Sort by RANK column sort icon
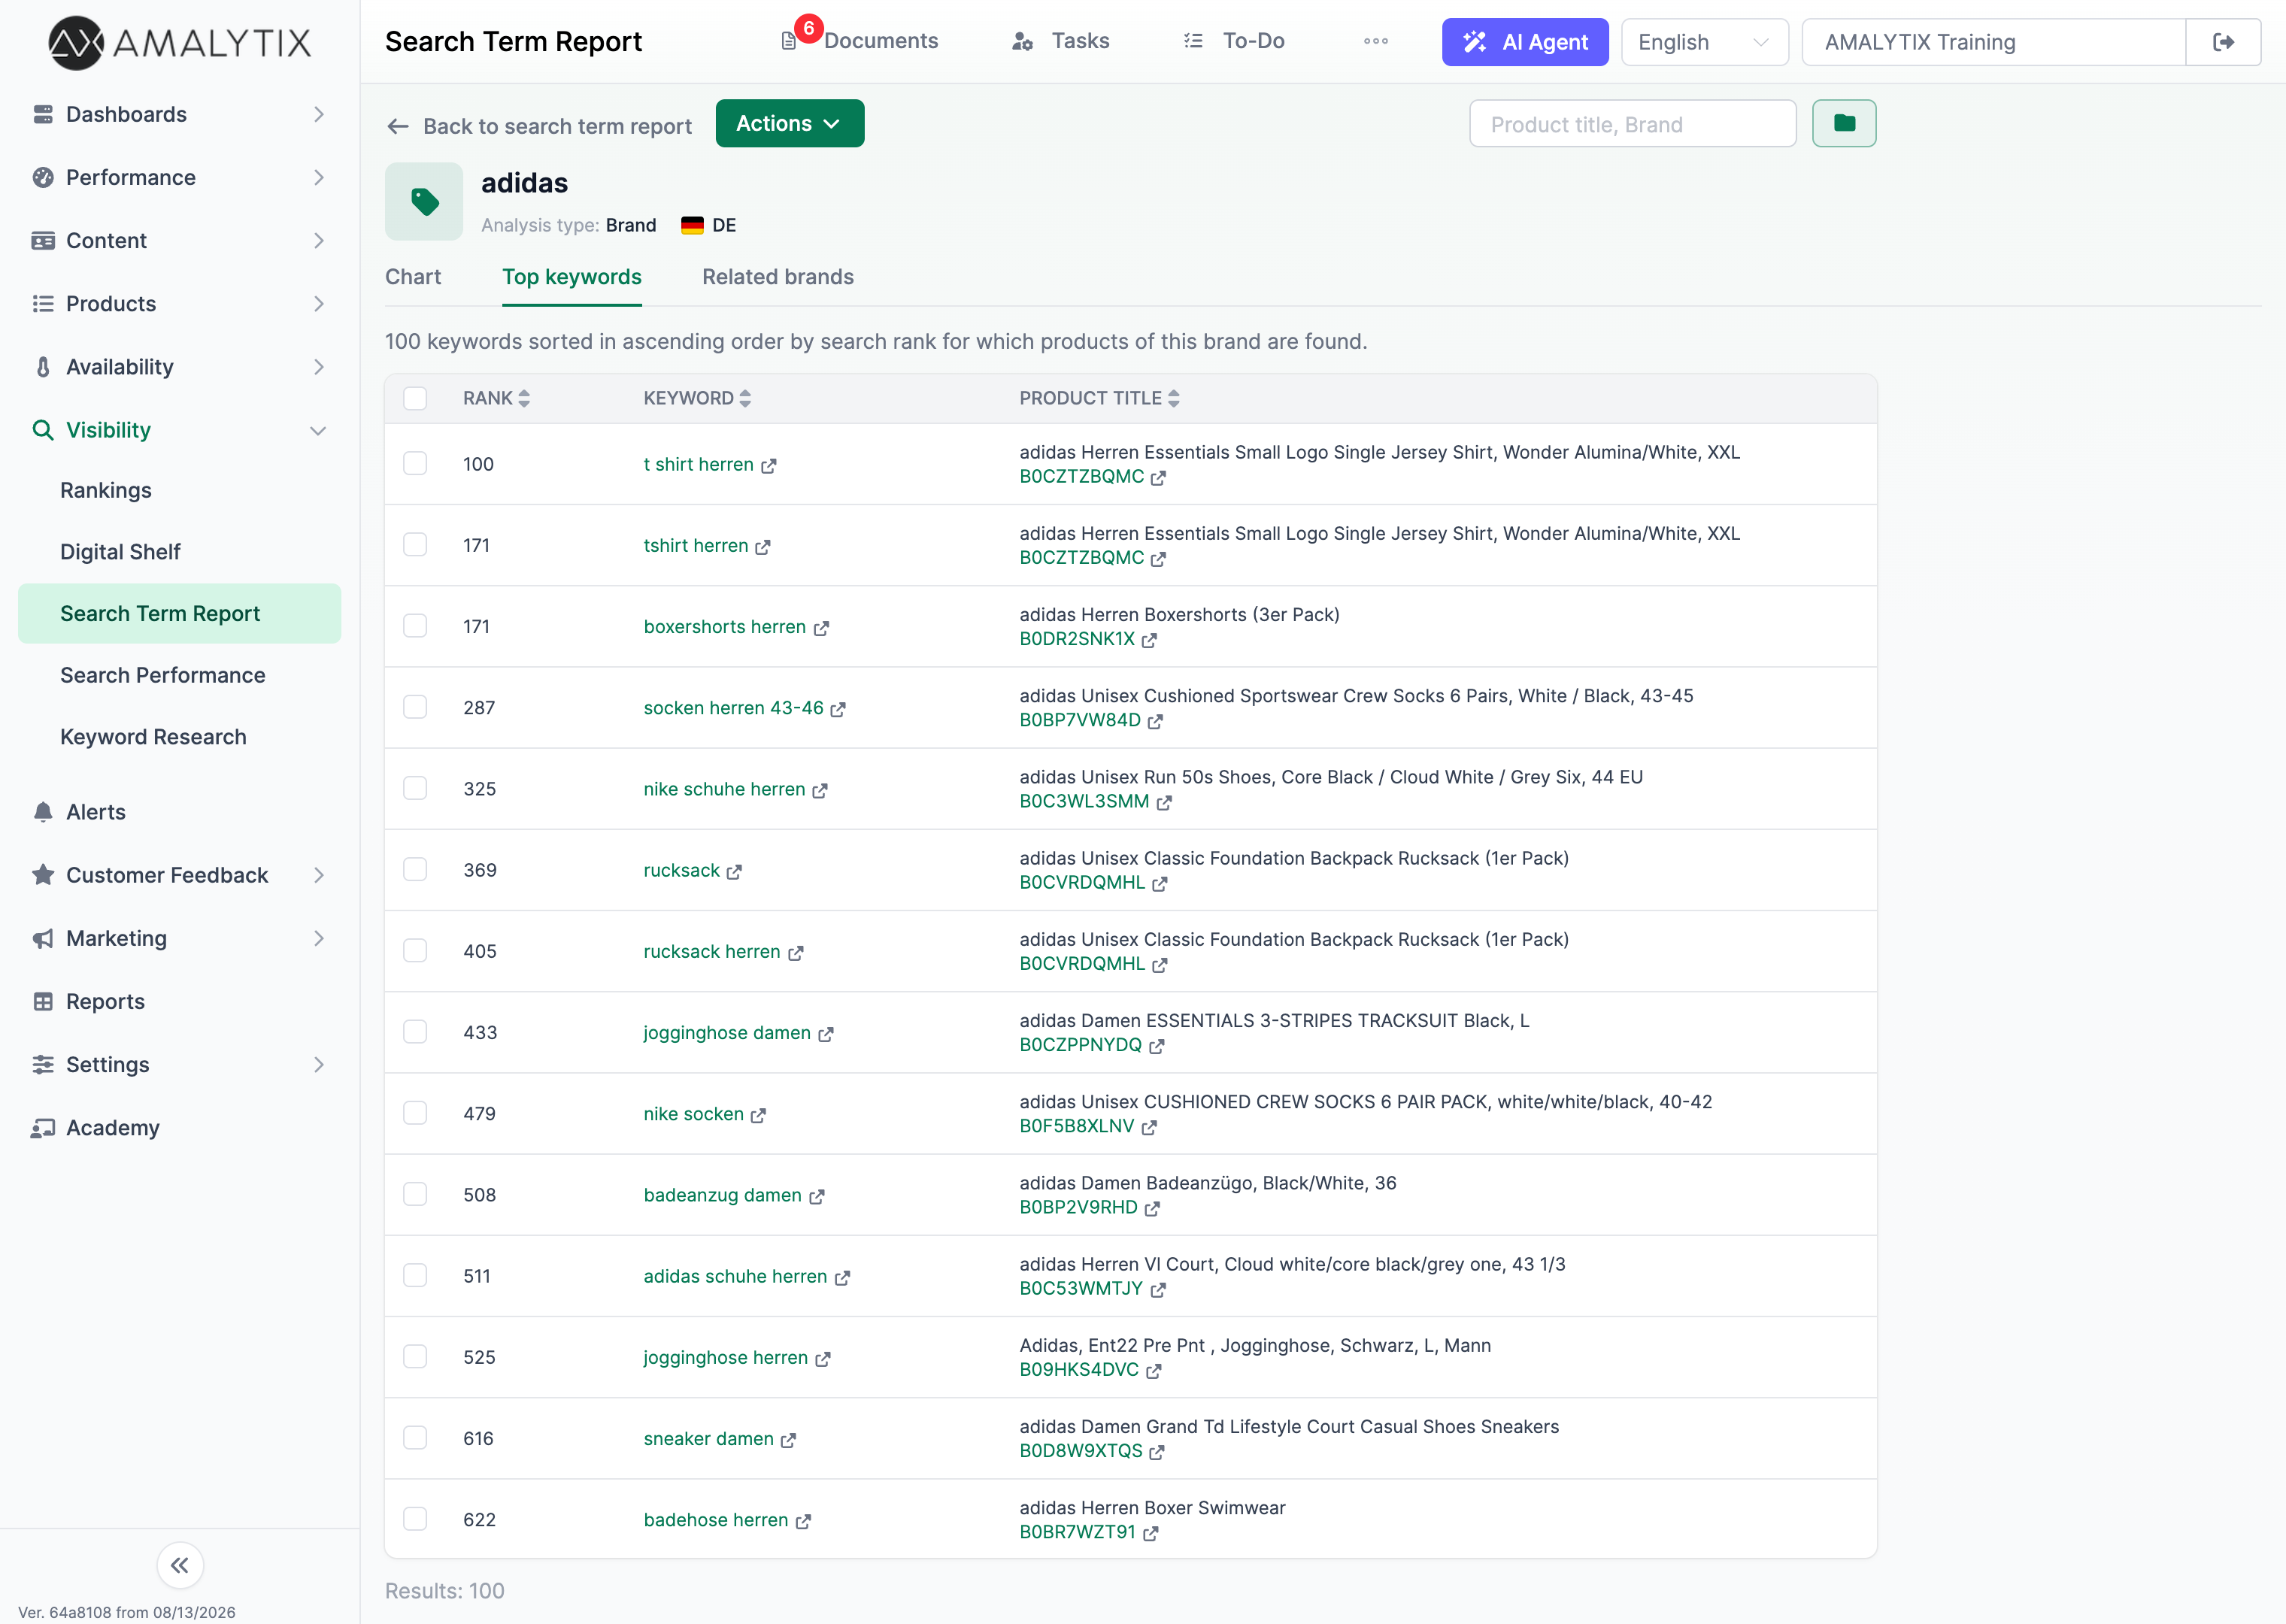2286x1624 pixels. pyautogui.click(x=524, y=398)
